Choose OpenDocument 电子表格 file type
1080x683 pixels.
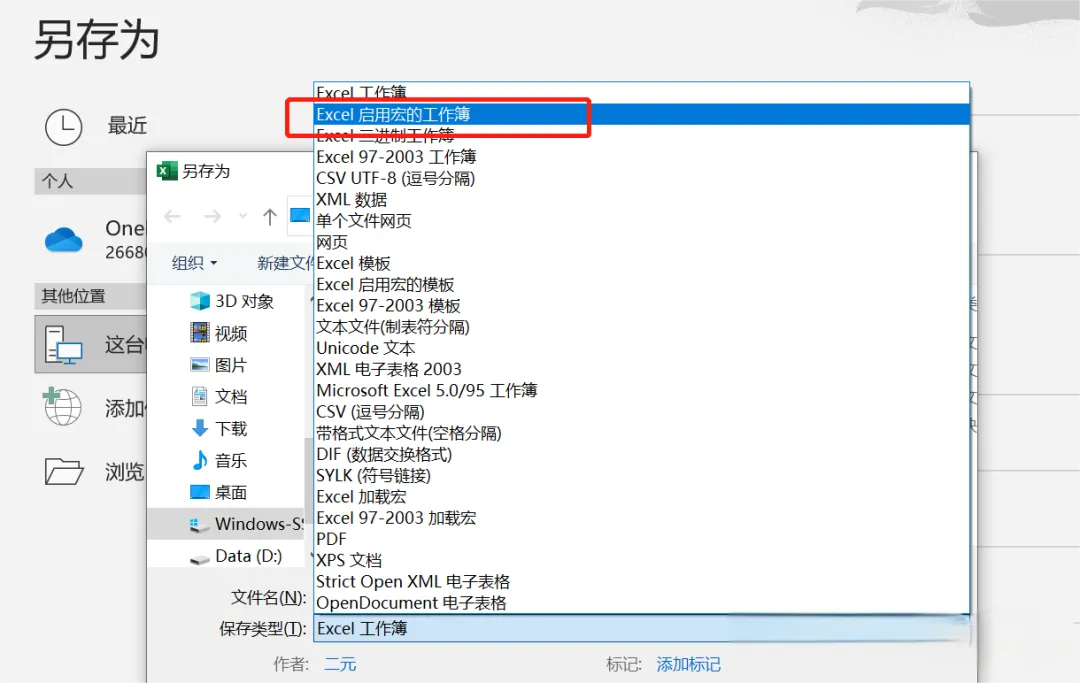click(x=641, y=603)
